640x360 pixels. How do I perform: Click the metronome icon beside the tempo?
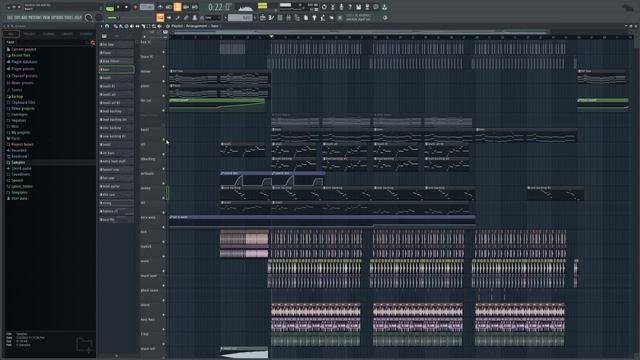[x=160, y=7]
